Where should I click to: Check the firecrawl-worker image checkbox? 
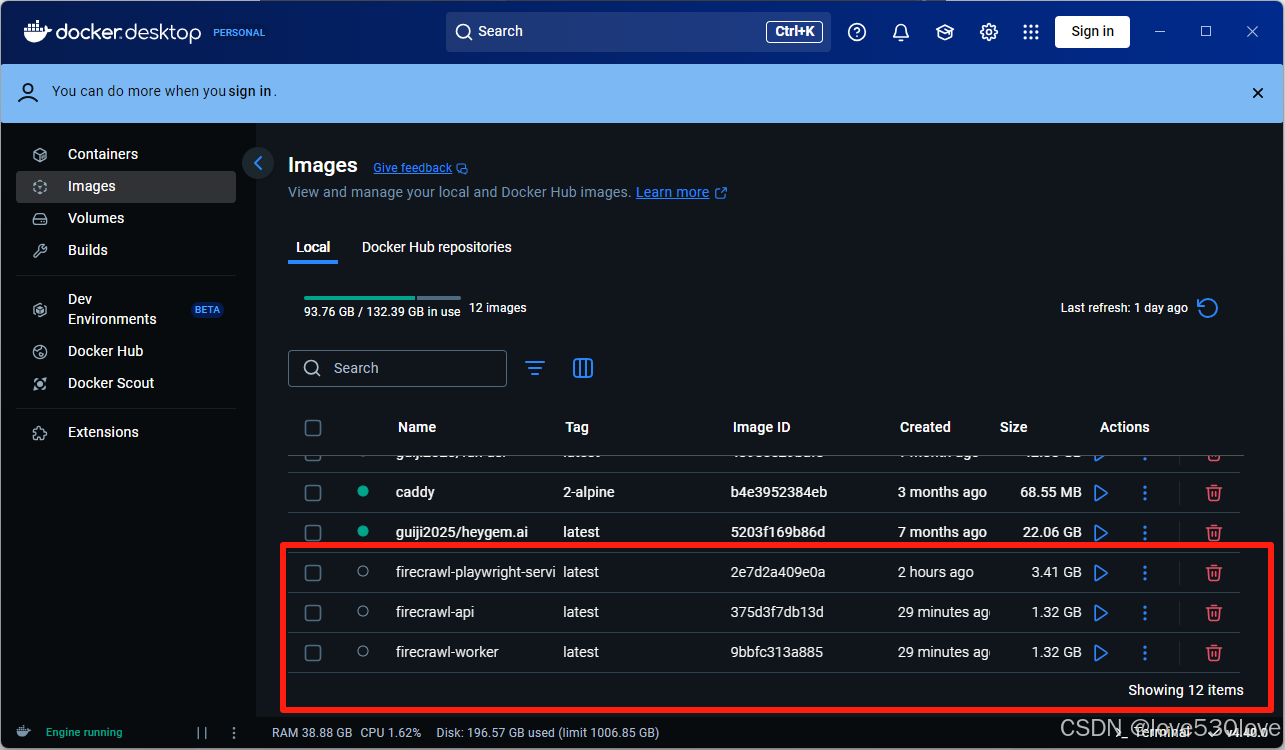[x=313, y=653]
